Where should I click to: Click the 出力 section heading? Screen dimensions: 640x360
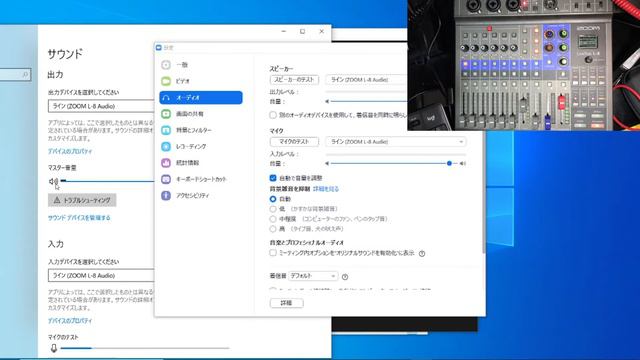click(x=56, y=75)
